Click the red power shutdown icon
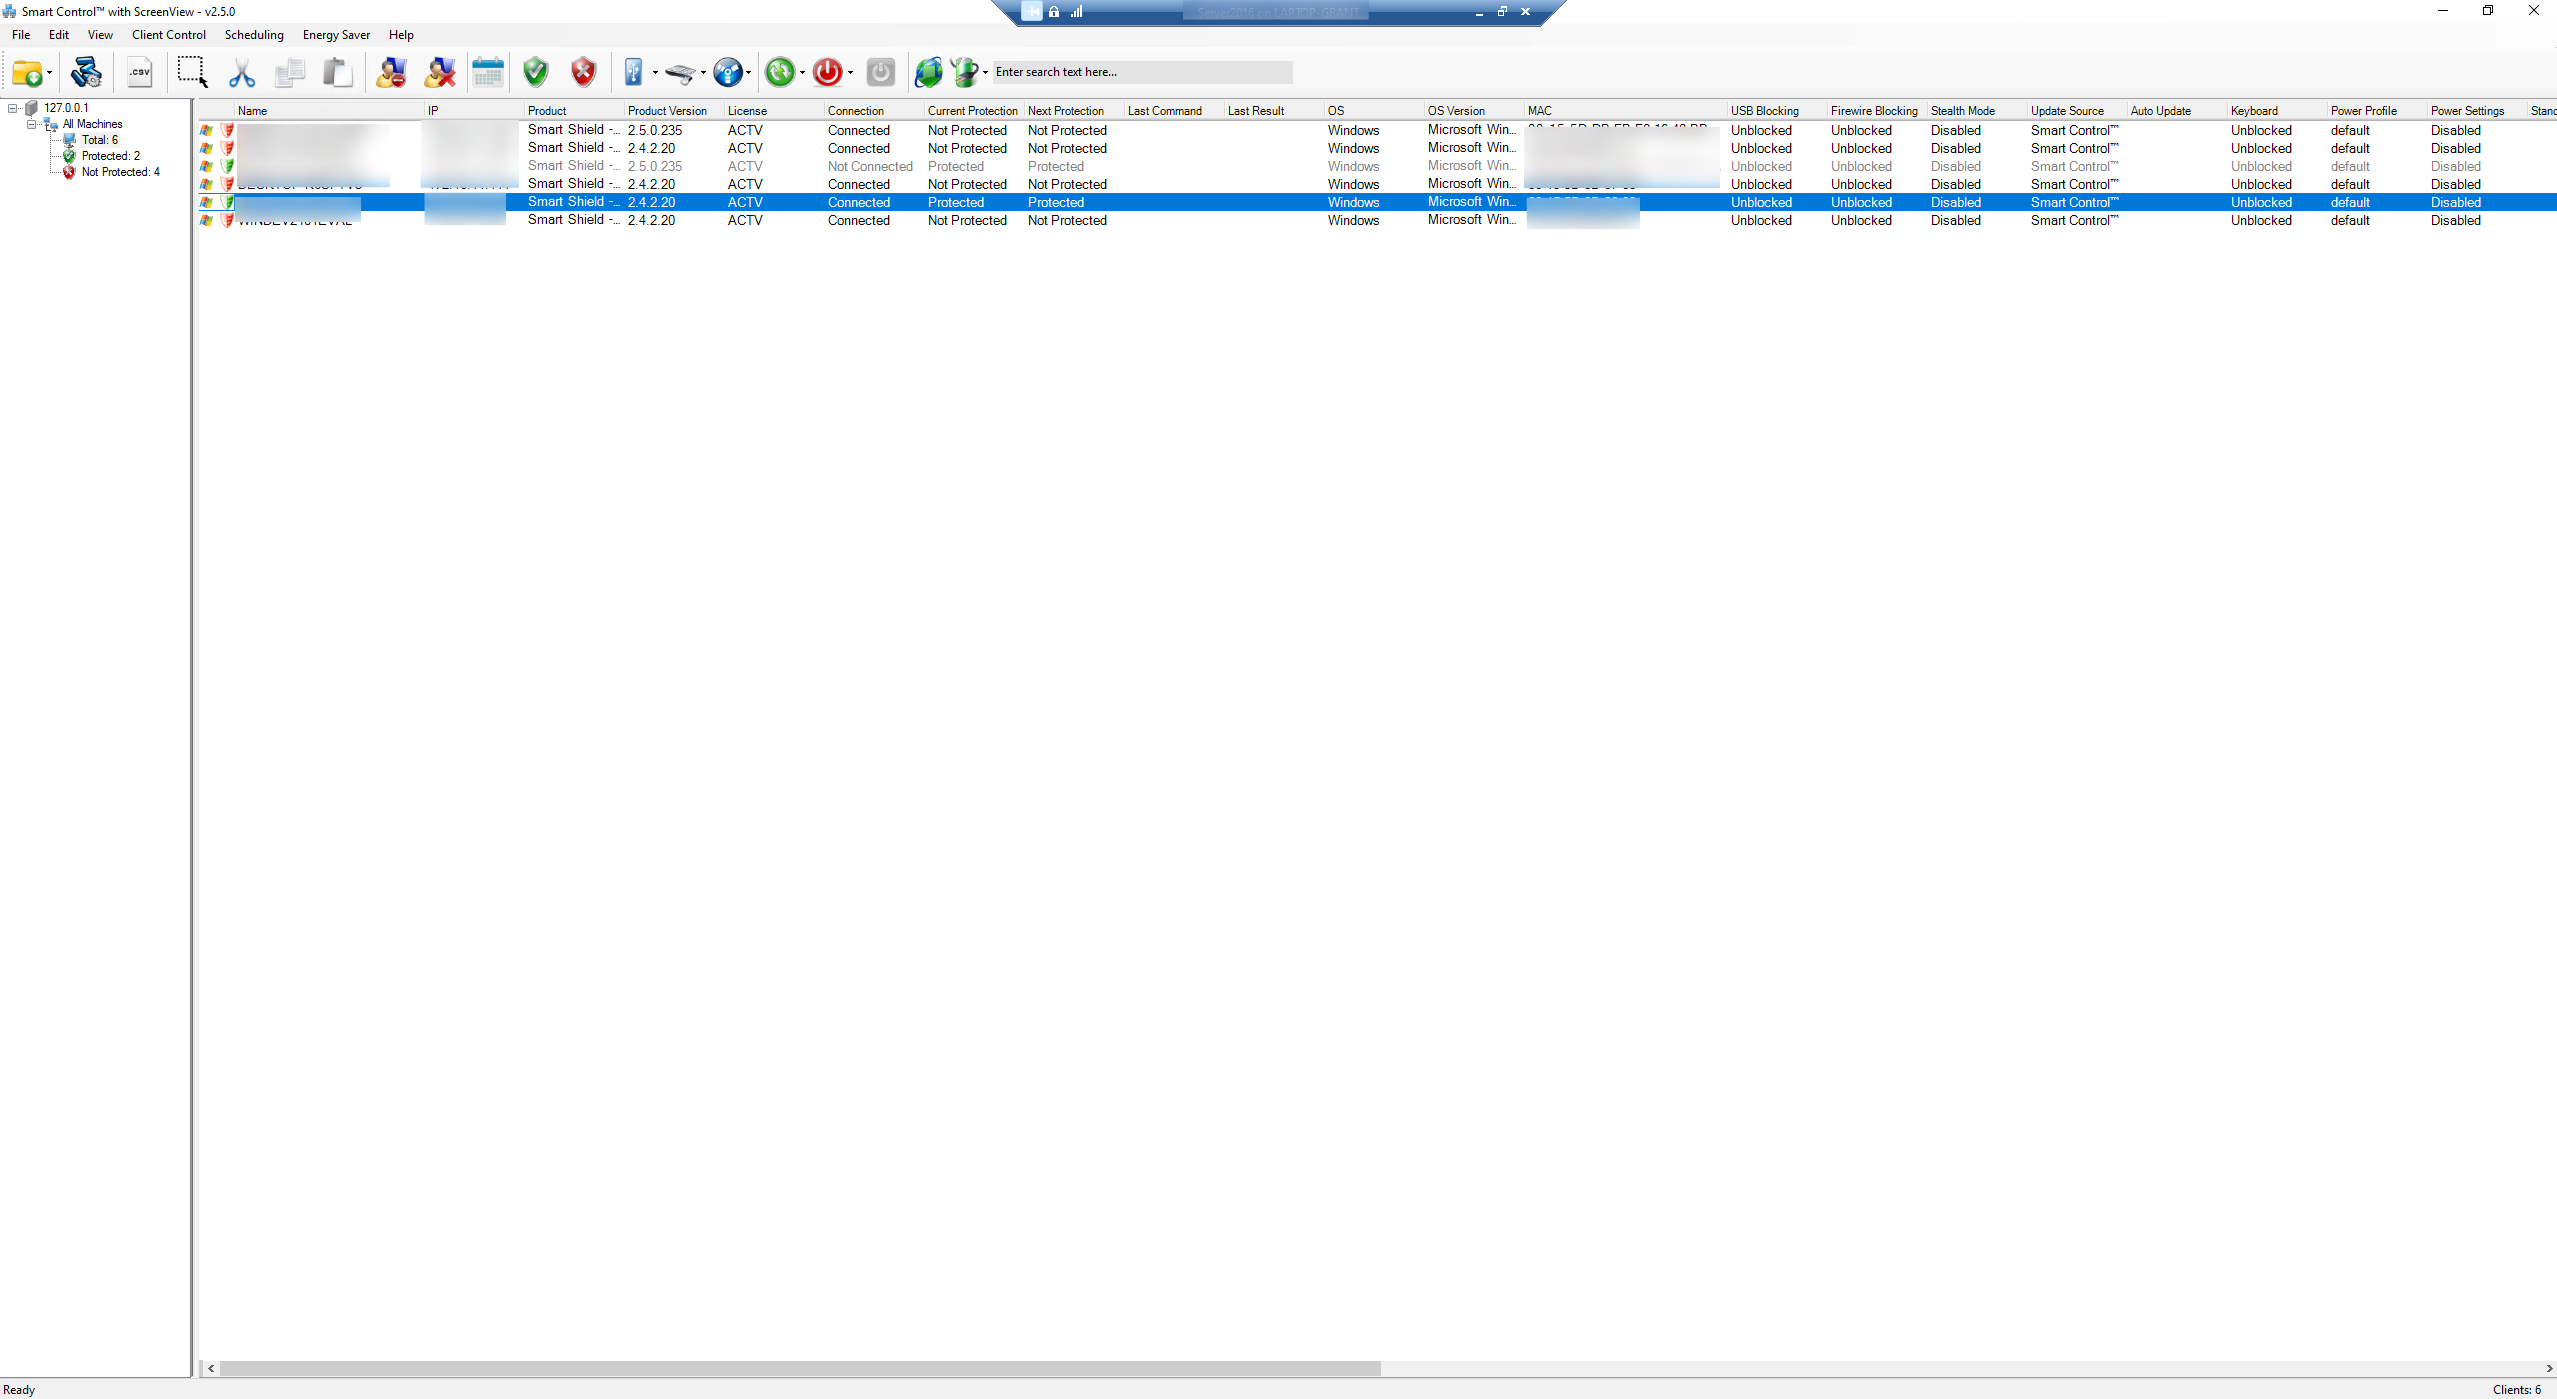 coord(827,72)
